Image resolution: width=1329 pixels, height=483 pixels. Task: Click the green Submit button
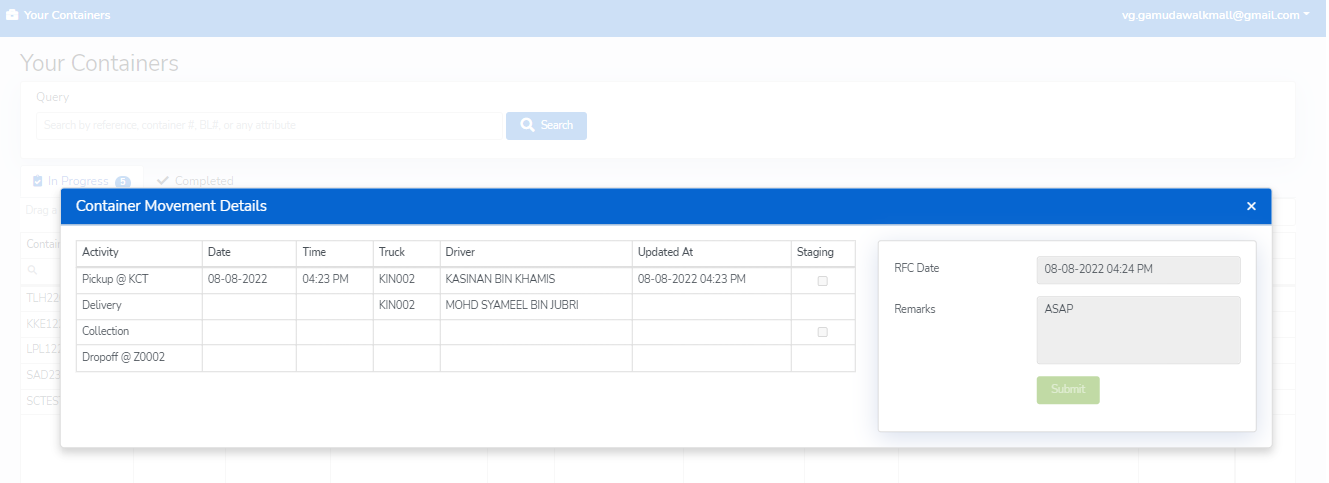1067,390
